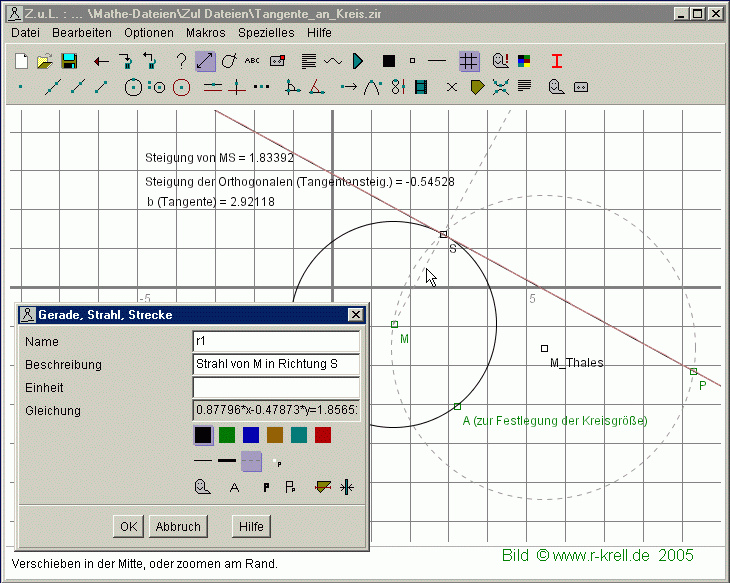Click the save construction floppy disk icon
Screen dimensions: 730x583
[69, 61]
